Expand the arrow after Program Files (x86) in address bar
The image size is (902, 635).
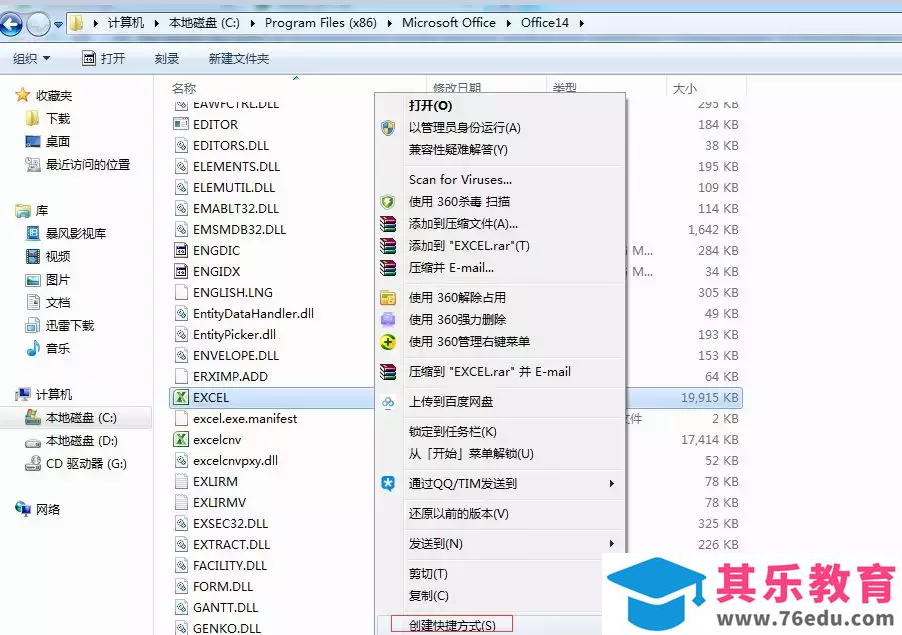(390, 24)
